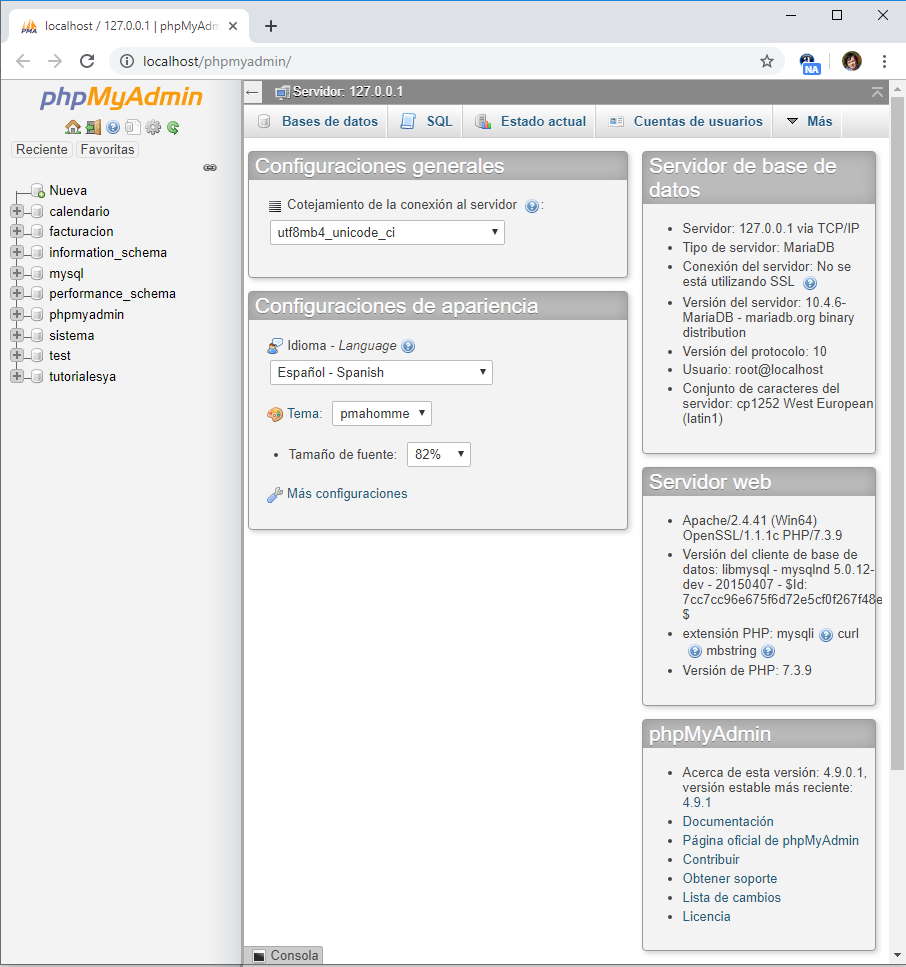Click the Servidor: 127.0.0.1 breadcrumb
This screenshot has height=967, width=906.
coord(347,92)
